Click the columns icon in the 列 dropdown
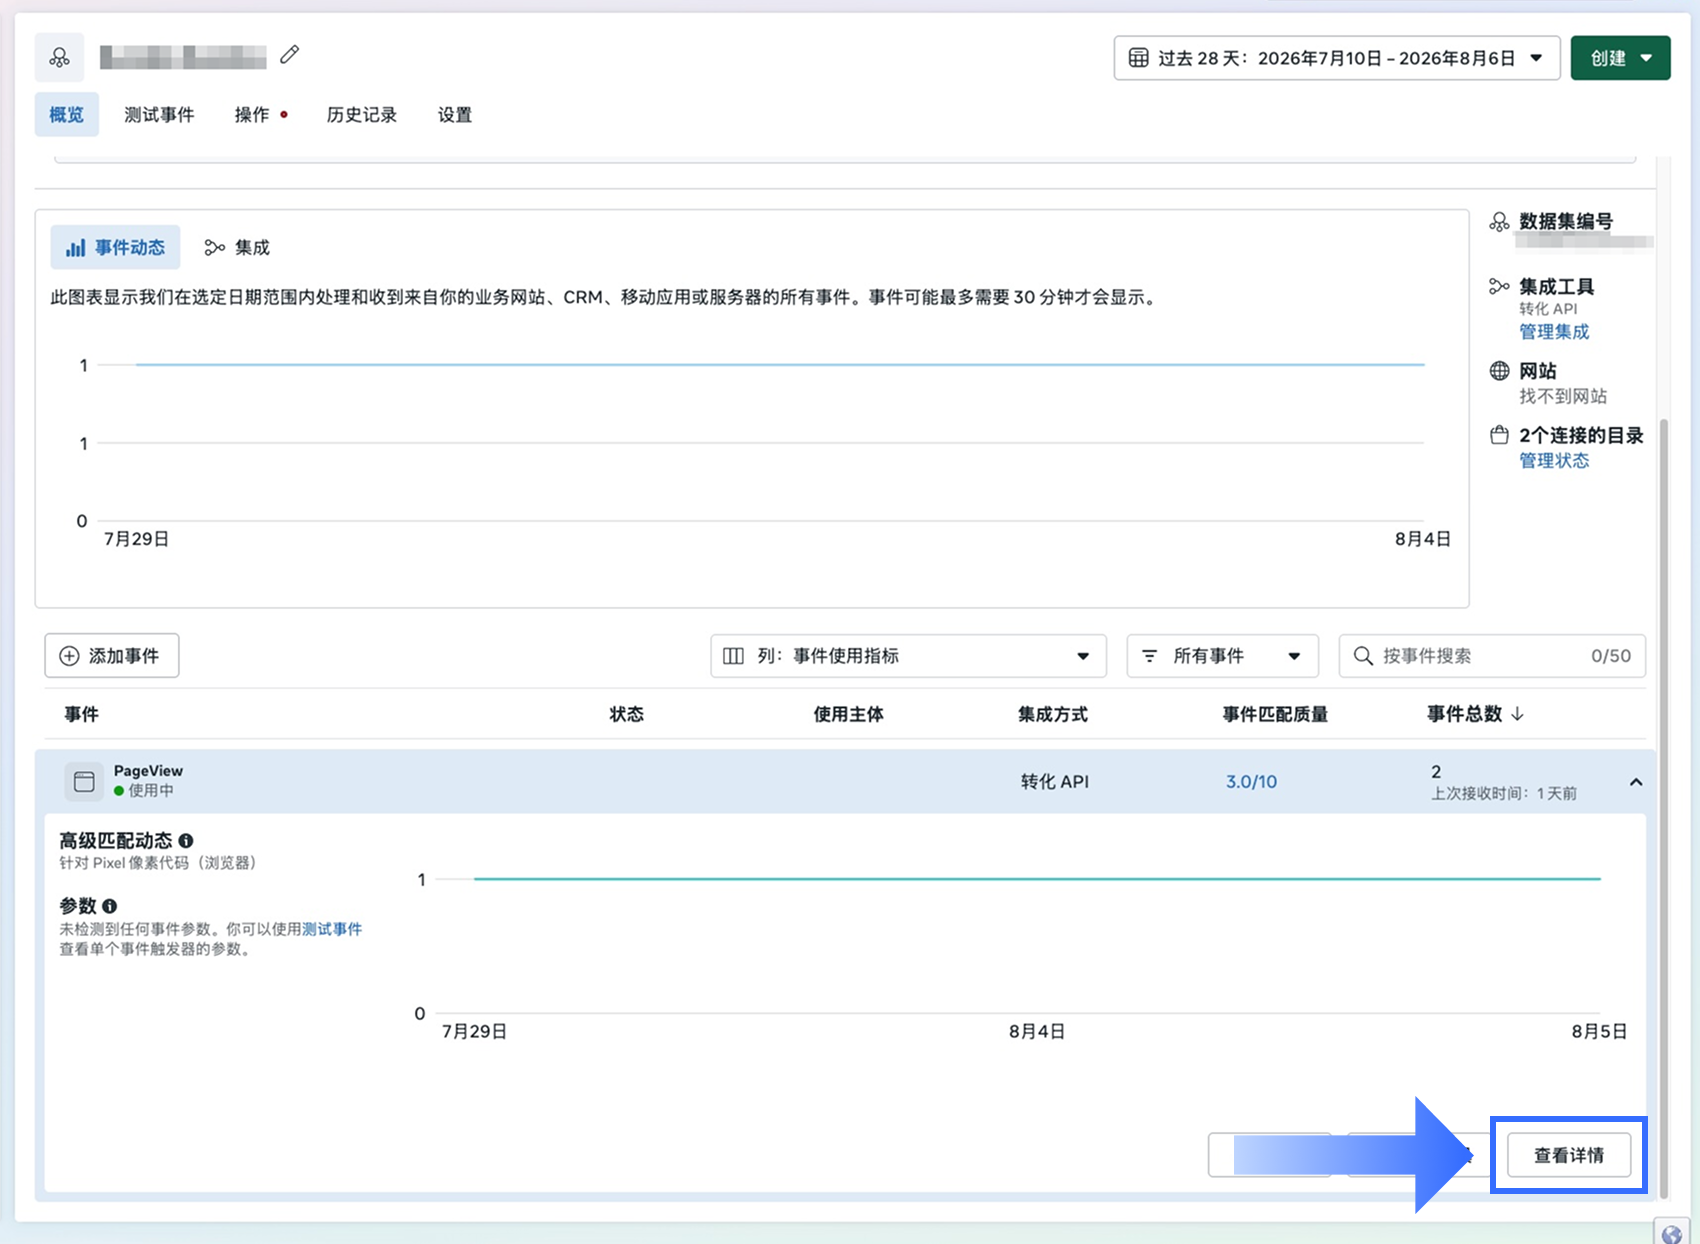The height and width of the screenshot is (1244, 1700). [733, 656]
